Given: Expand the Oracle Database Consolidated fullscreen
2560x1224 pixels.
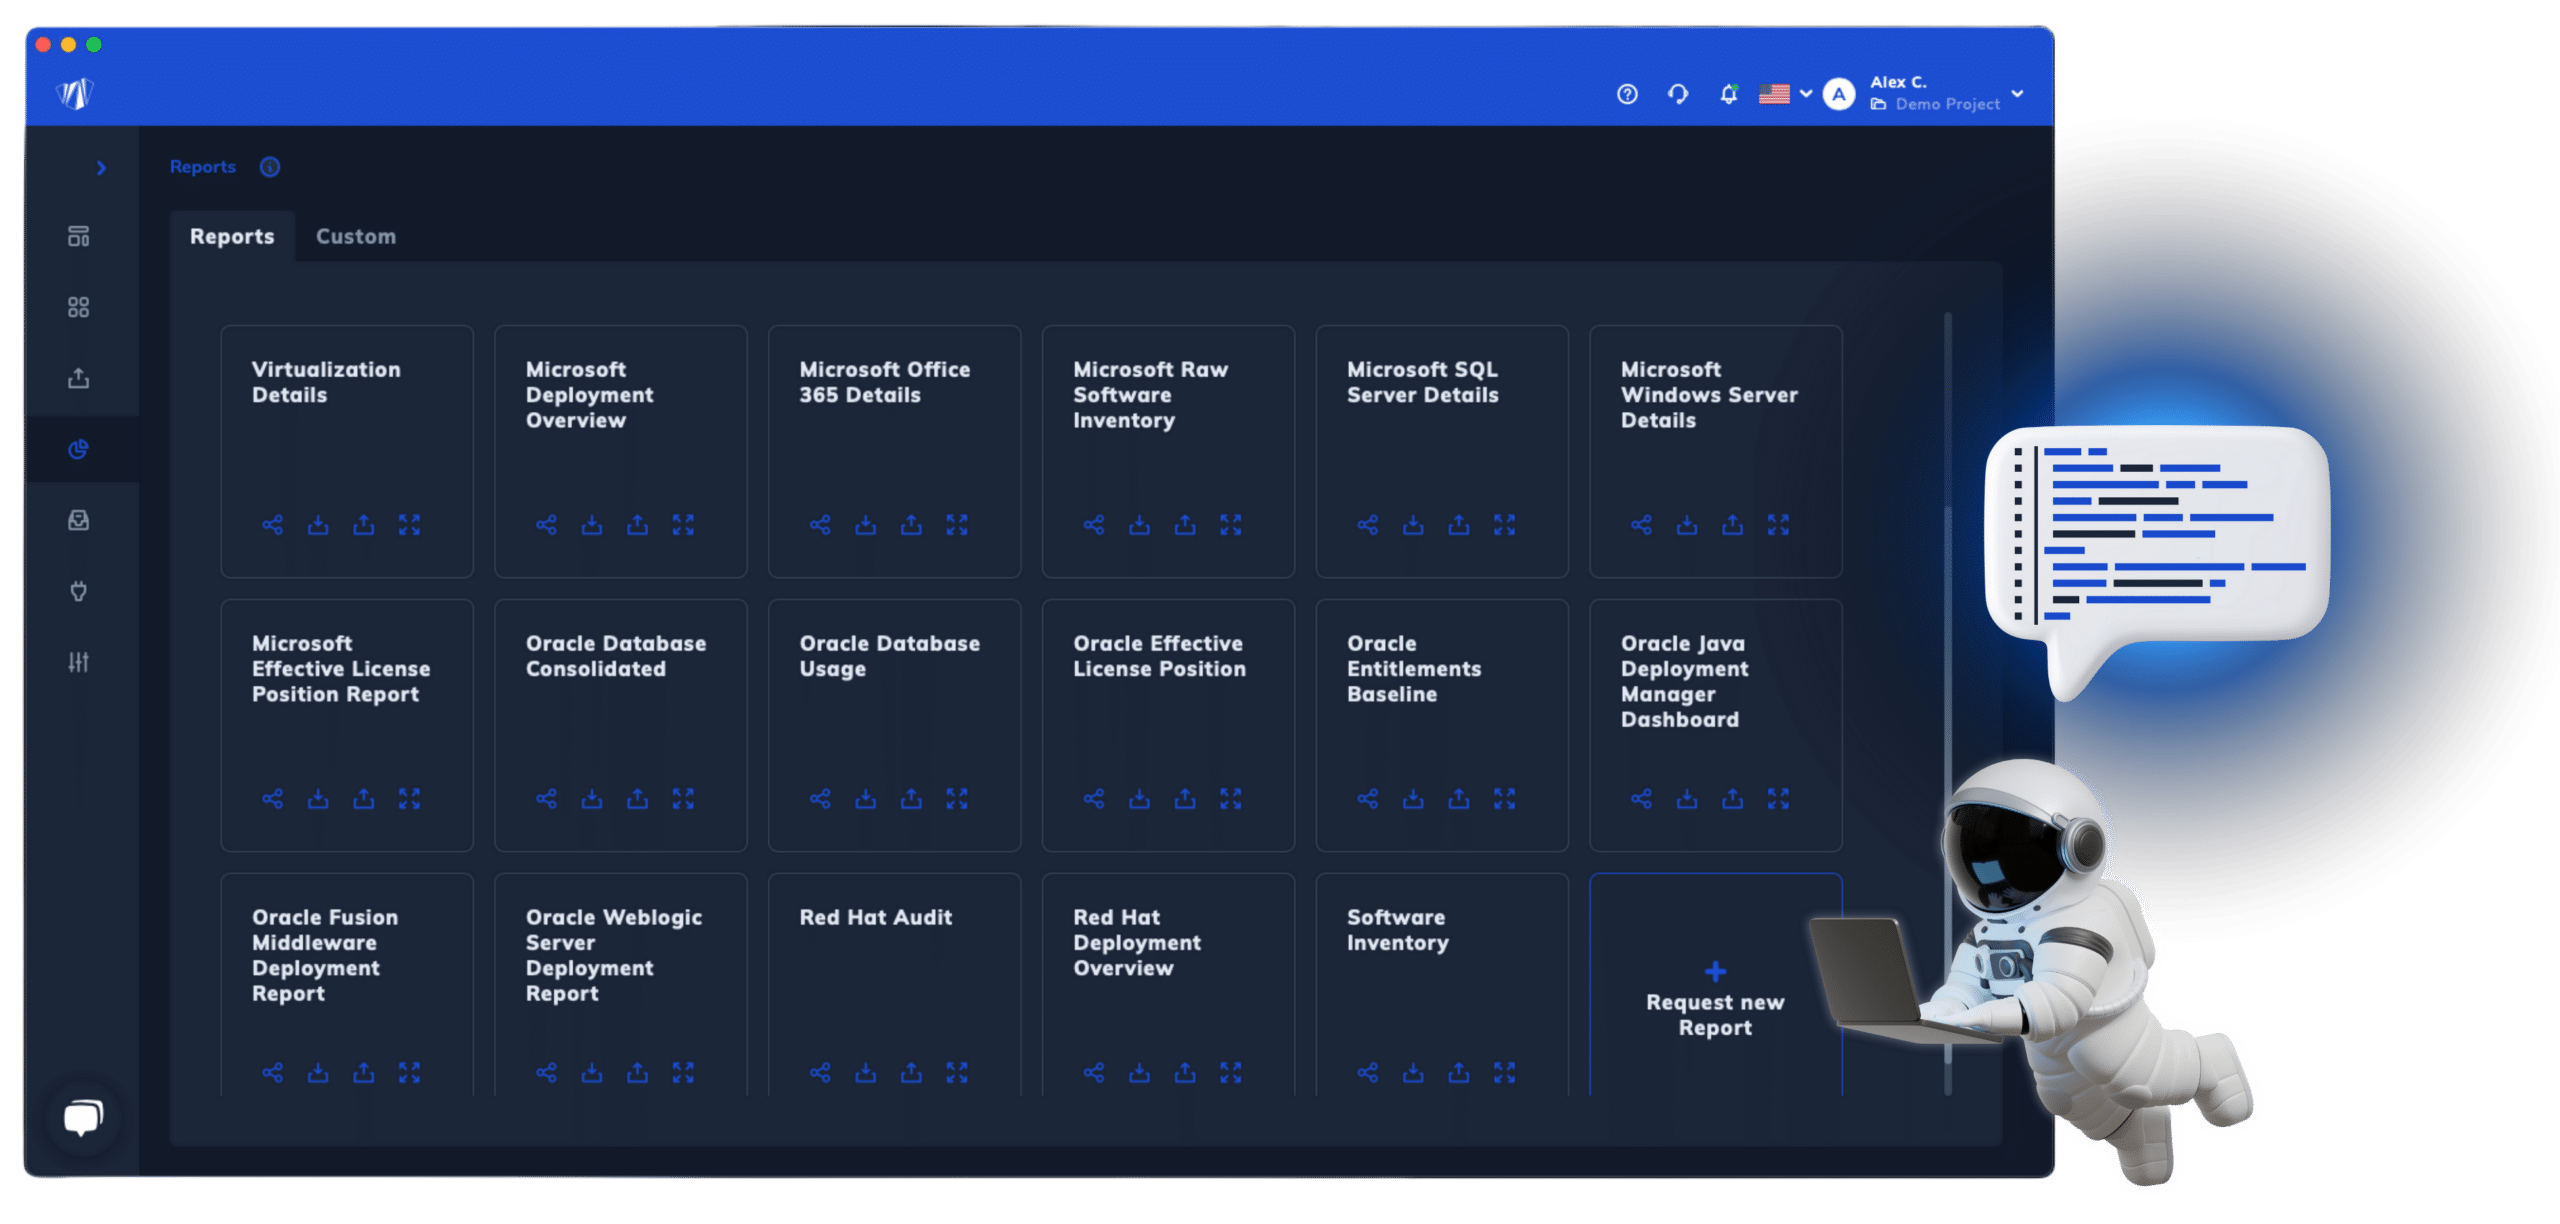Looking at the screenshot, I should 683,799.
